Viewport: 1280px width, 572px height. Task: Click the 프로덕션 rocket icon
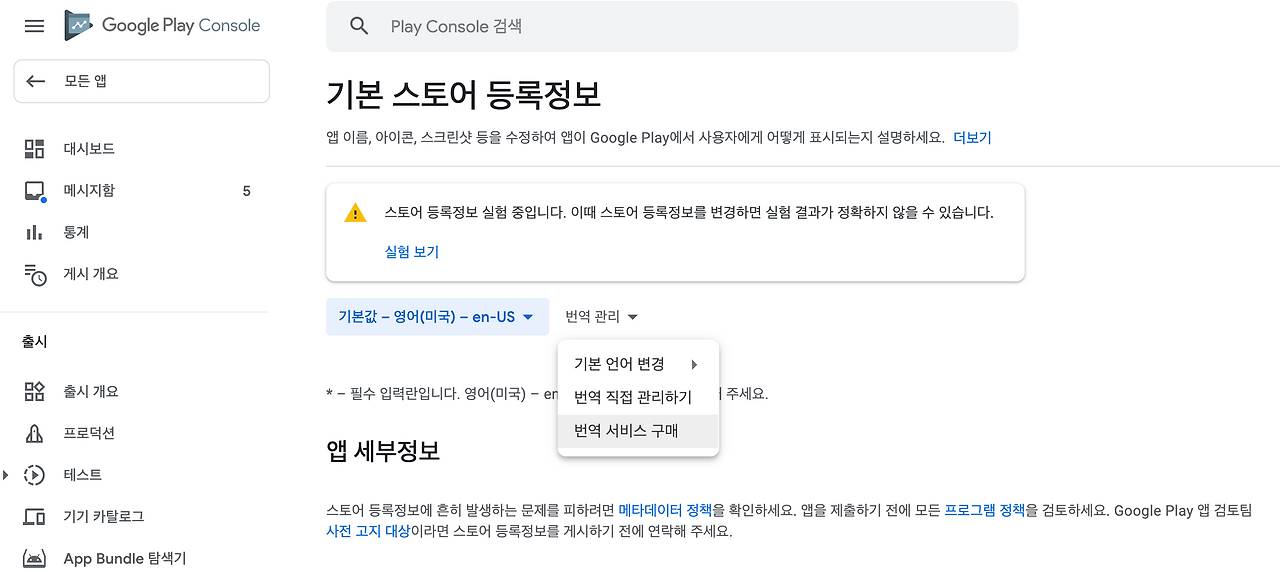[34, 433]
